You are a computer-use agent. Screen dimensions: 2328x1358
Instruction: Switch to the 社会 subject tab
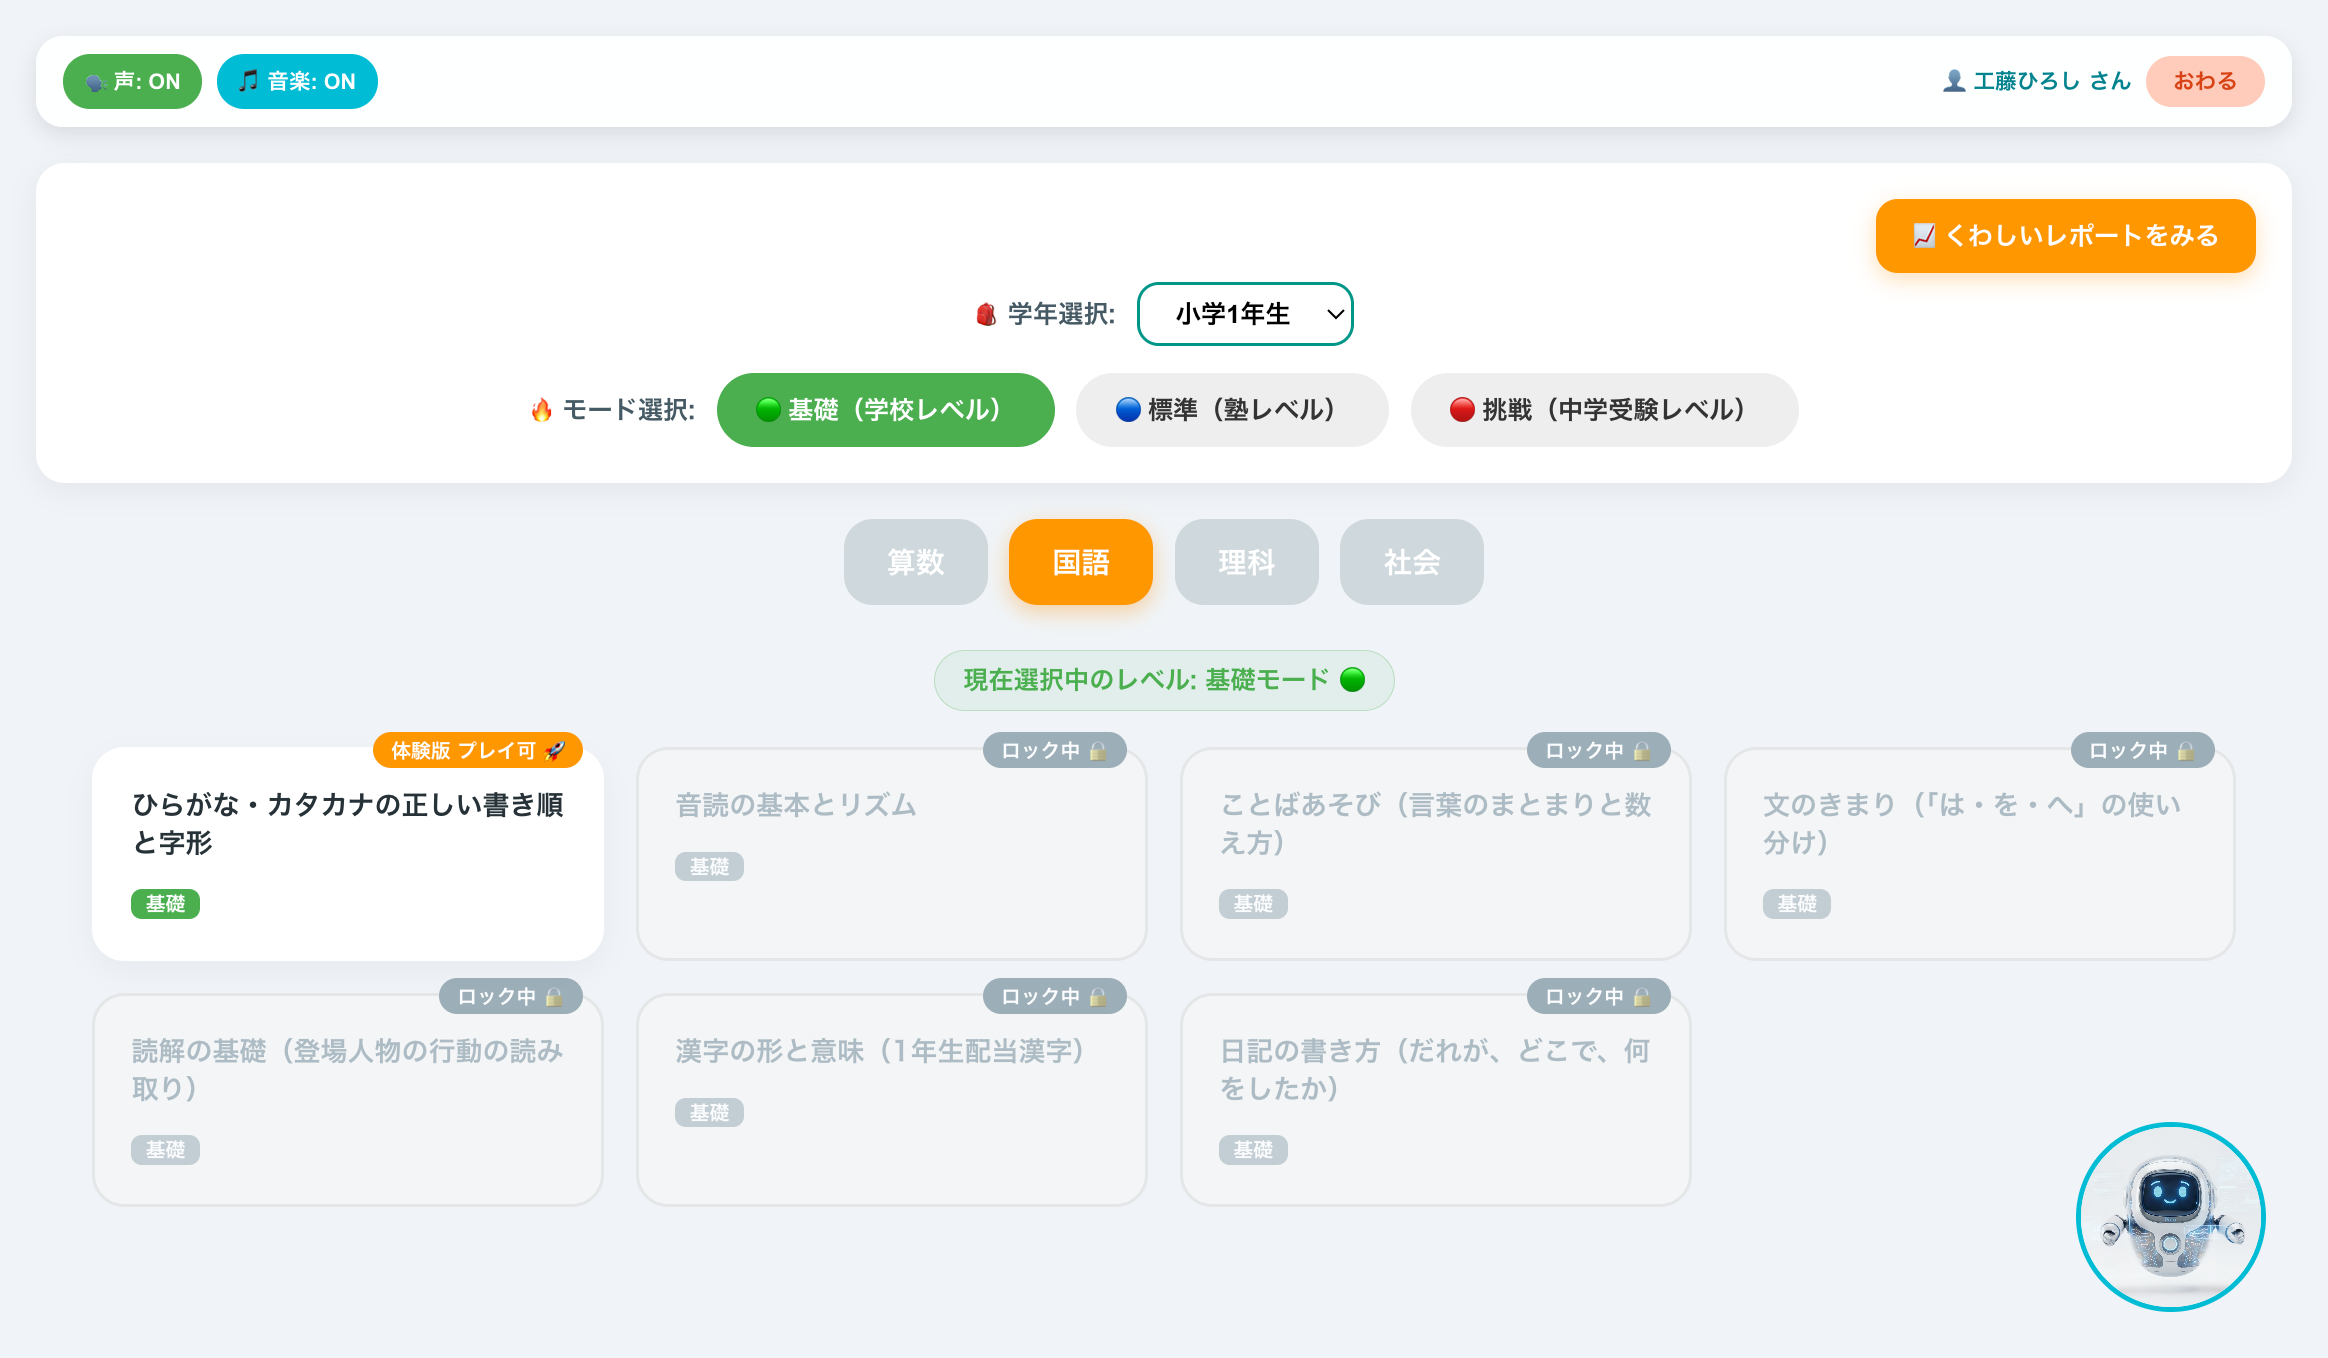tap(1412, 562)
